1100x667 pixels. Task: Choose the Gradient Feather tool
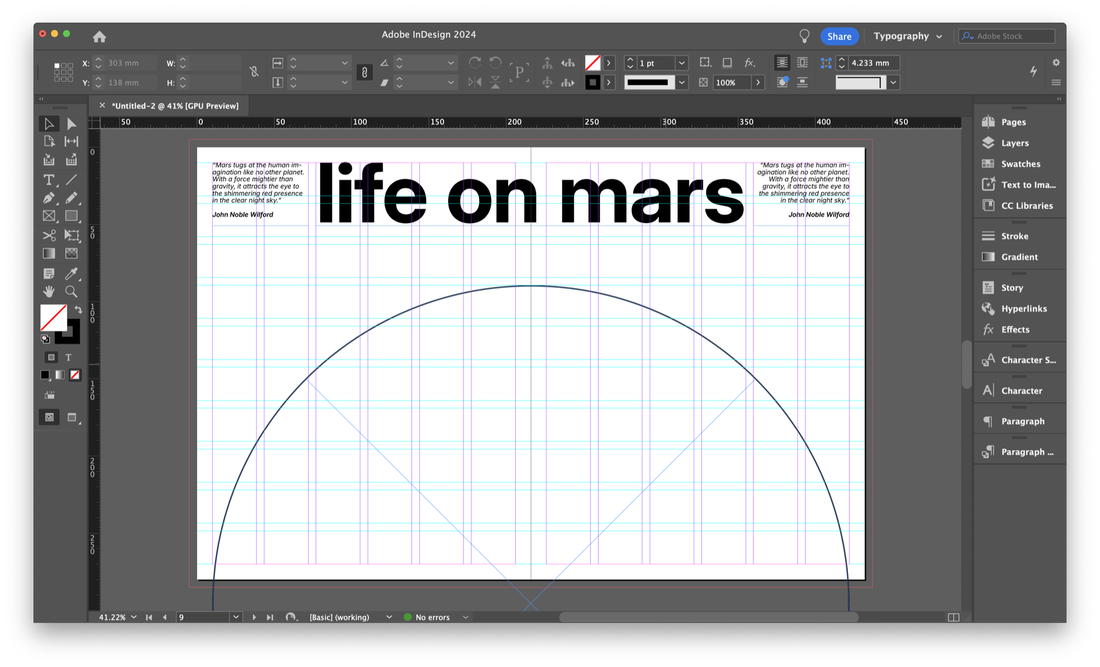tap(72, 253)
